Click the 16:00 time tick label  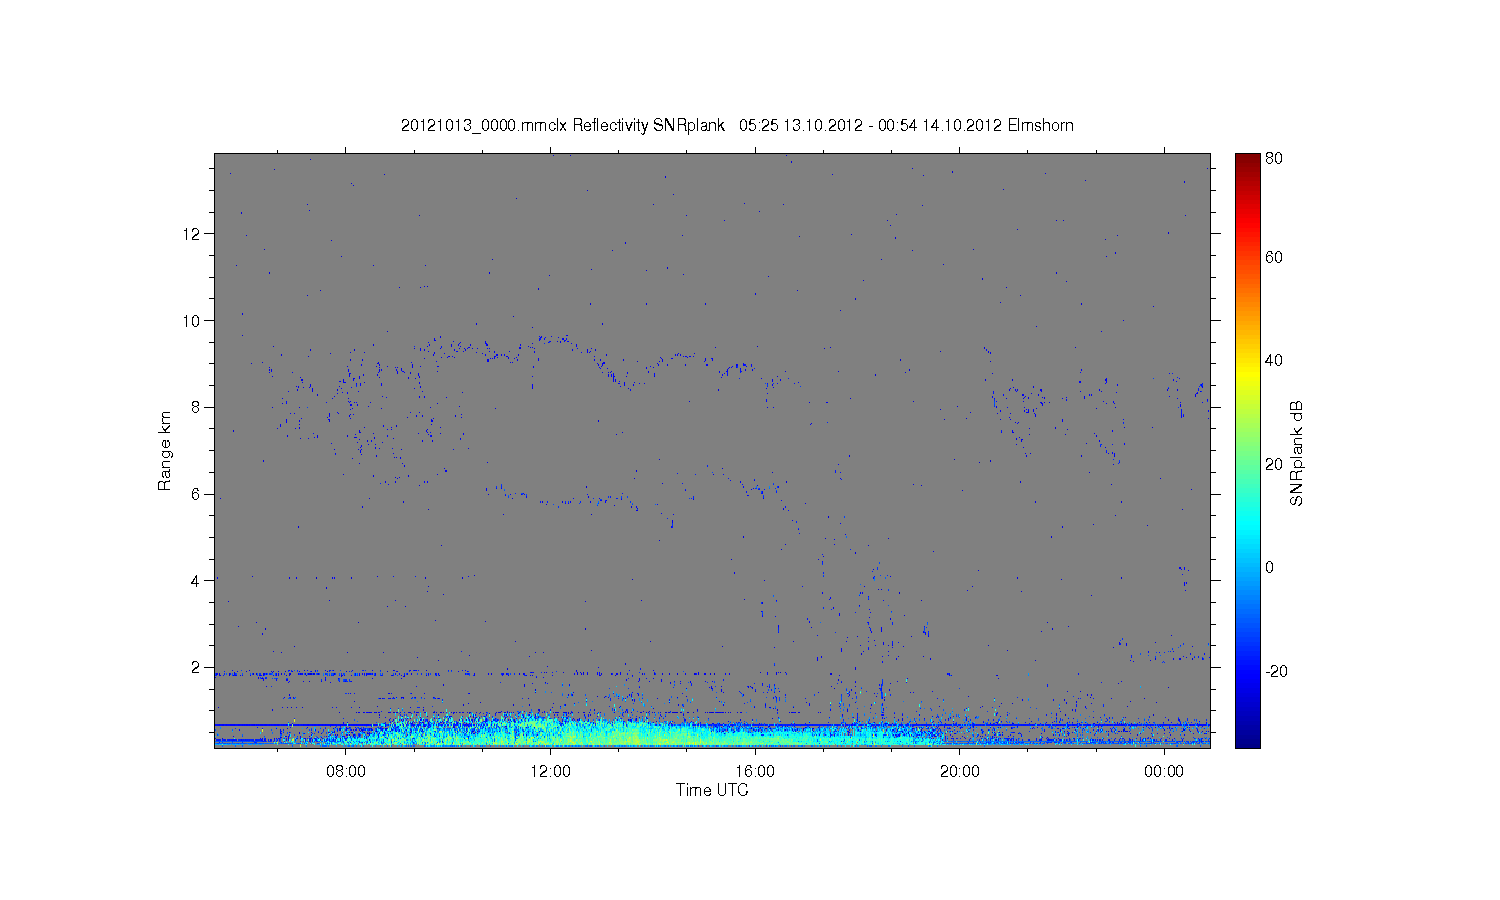(755, 772)
